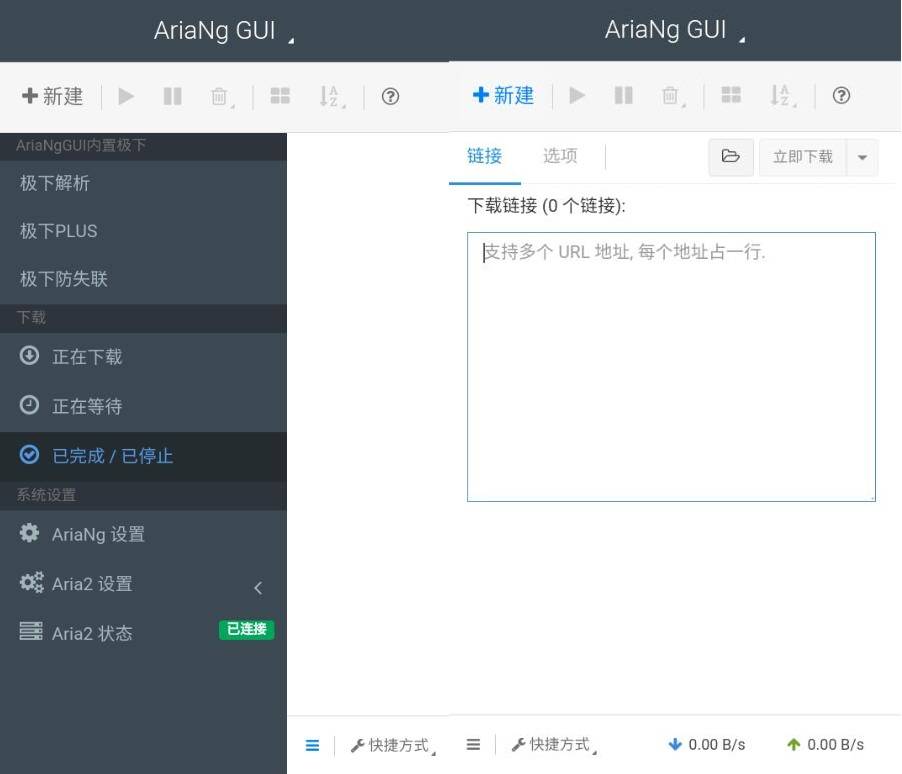Click the delete task icon
Screen dimensions: 902x774
point(670,95)
